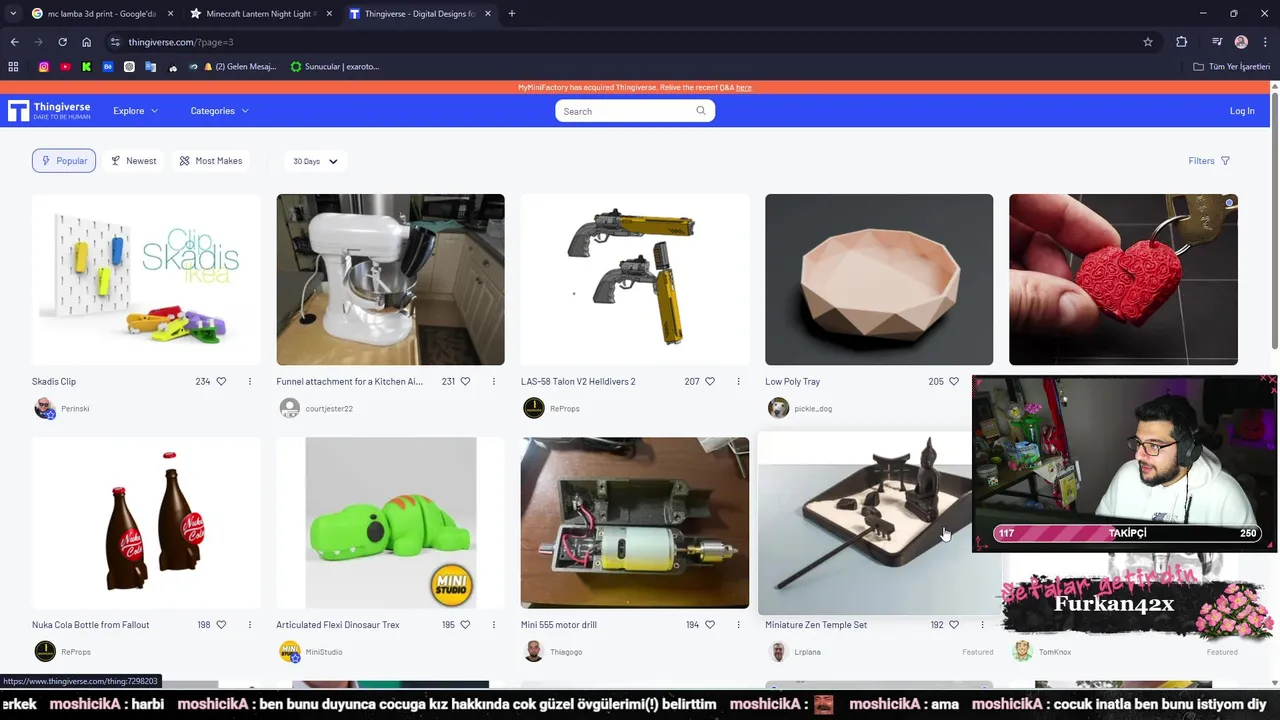Open the Chrome profile avatar

pos(1241,42)
